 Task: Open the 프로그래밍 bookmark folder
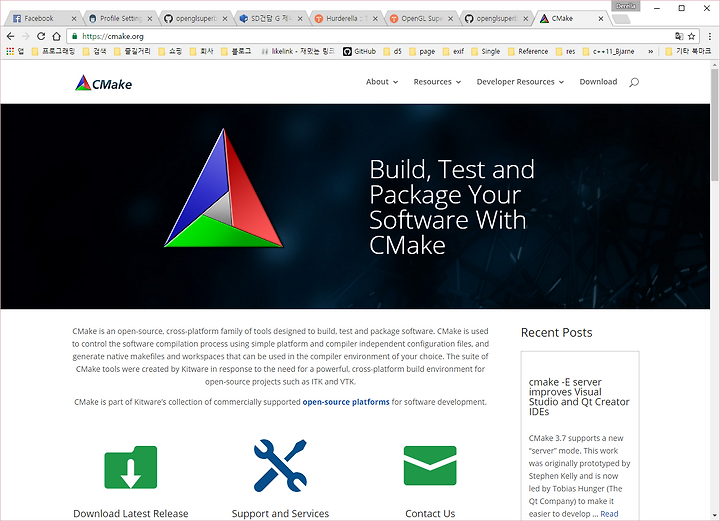(x=53, y=51)
